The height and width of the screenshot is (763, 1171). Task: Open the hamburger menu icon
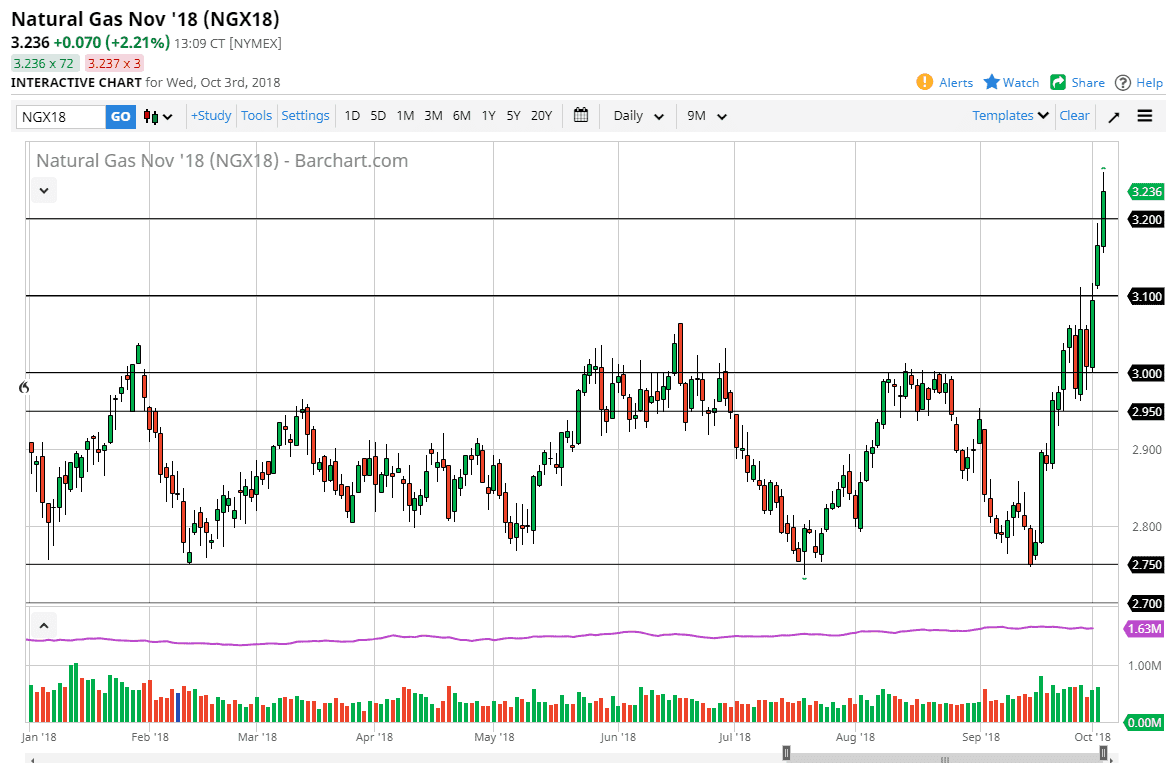[x=1145, y=116]
